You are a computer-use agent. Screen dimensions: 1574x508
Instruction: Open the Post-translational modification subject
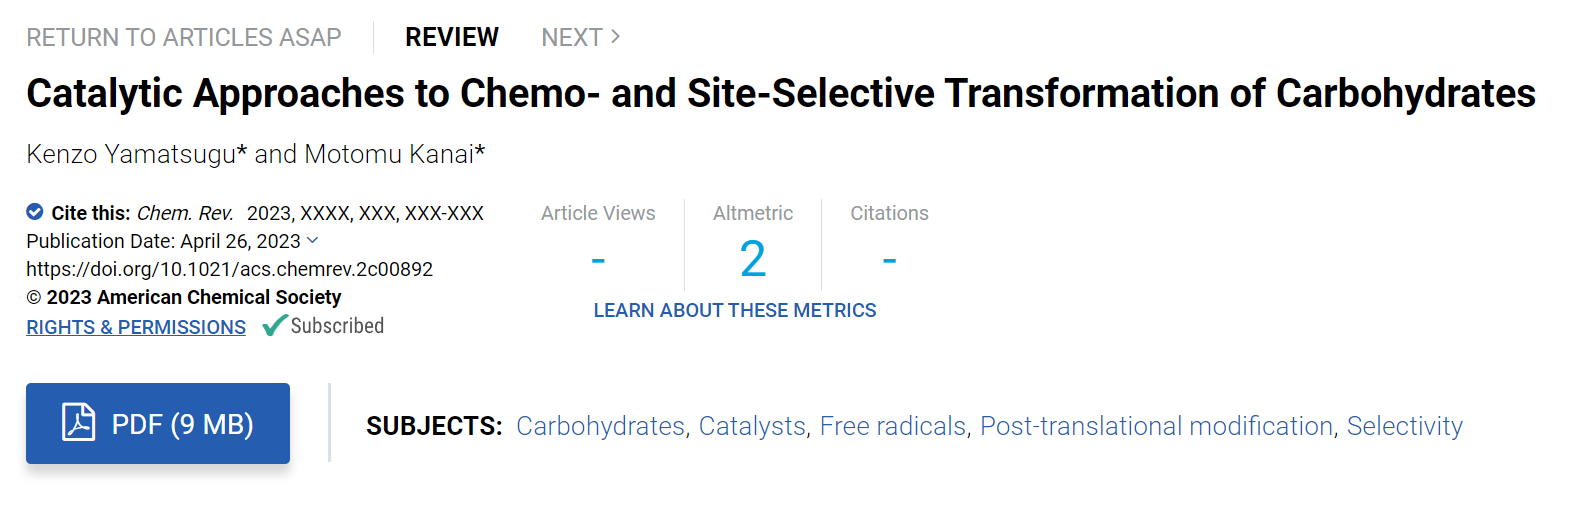1157,426
